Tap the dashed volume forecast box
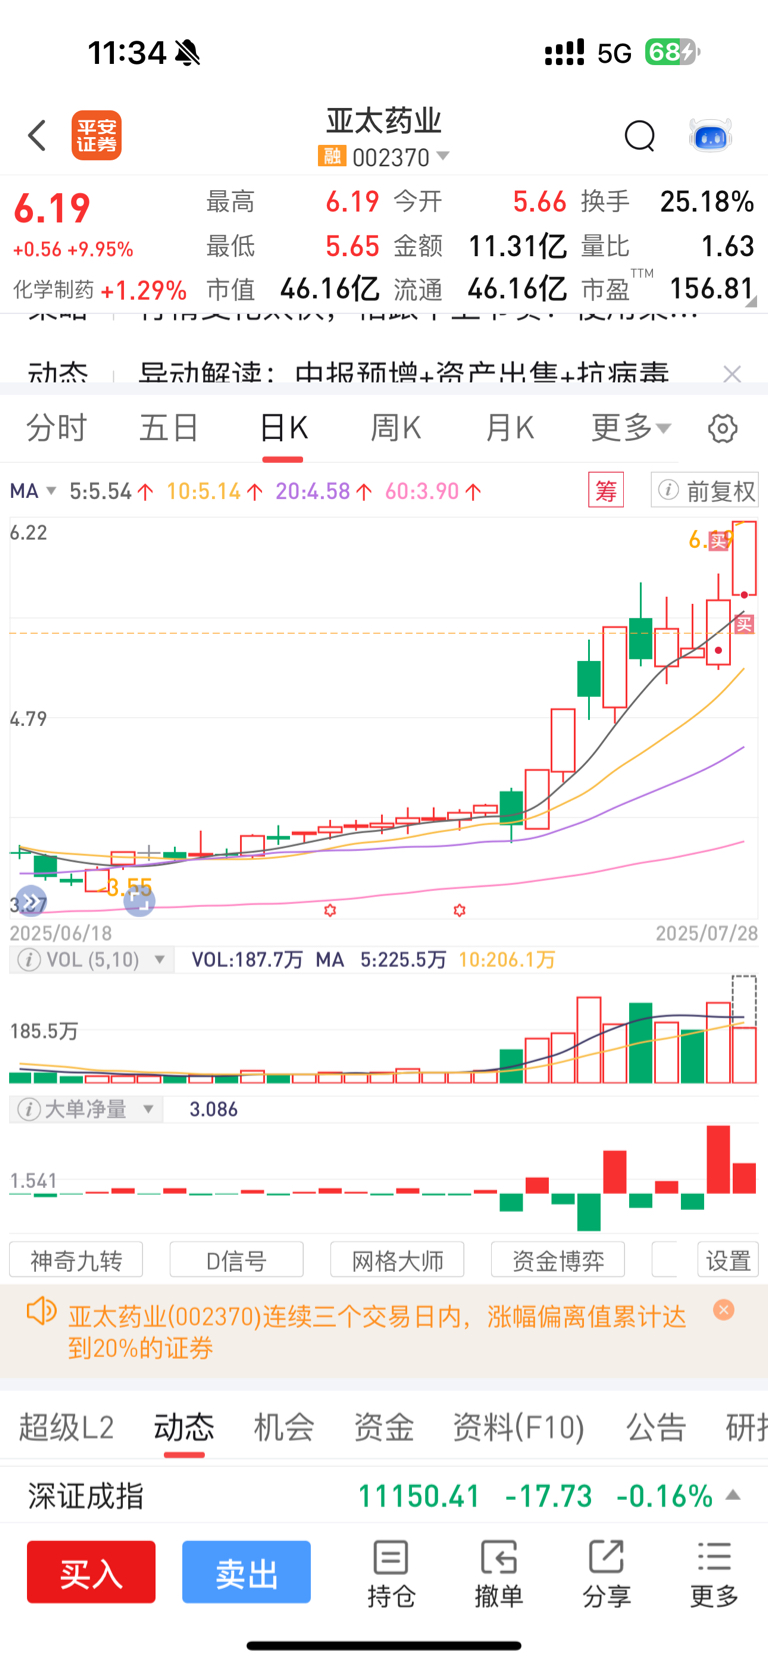768x1665 pixels. coord(744,1000)
